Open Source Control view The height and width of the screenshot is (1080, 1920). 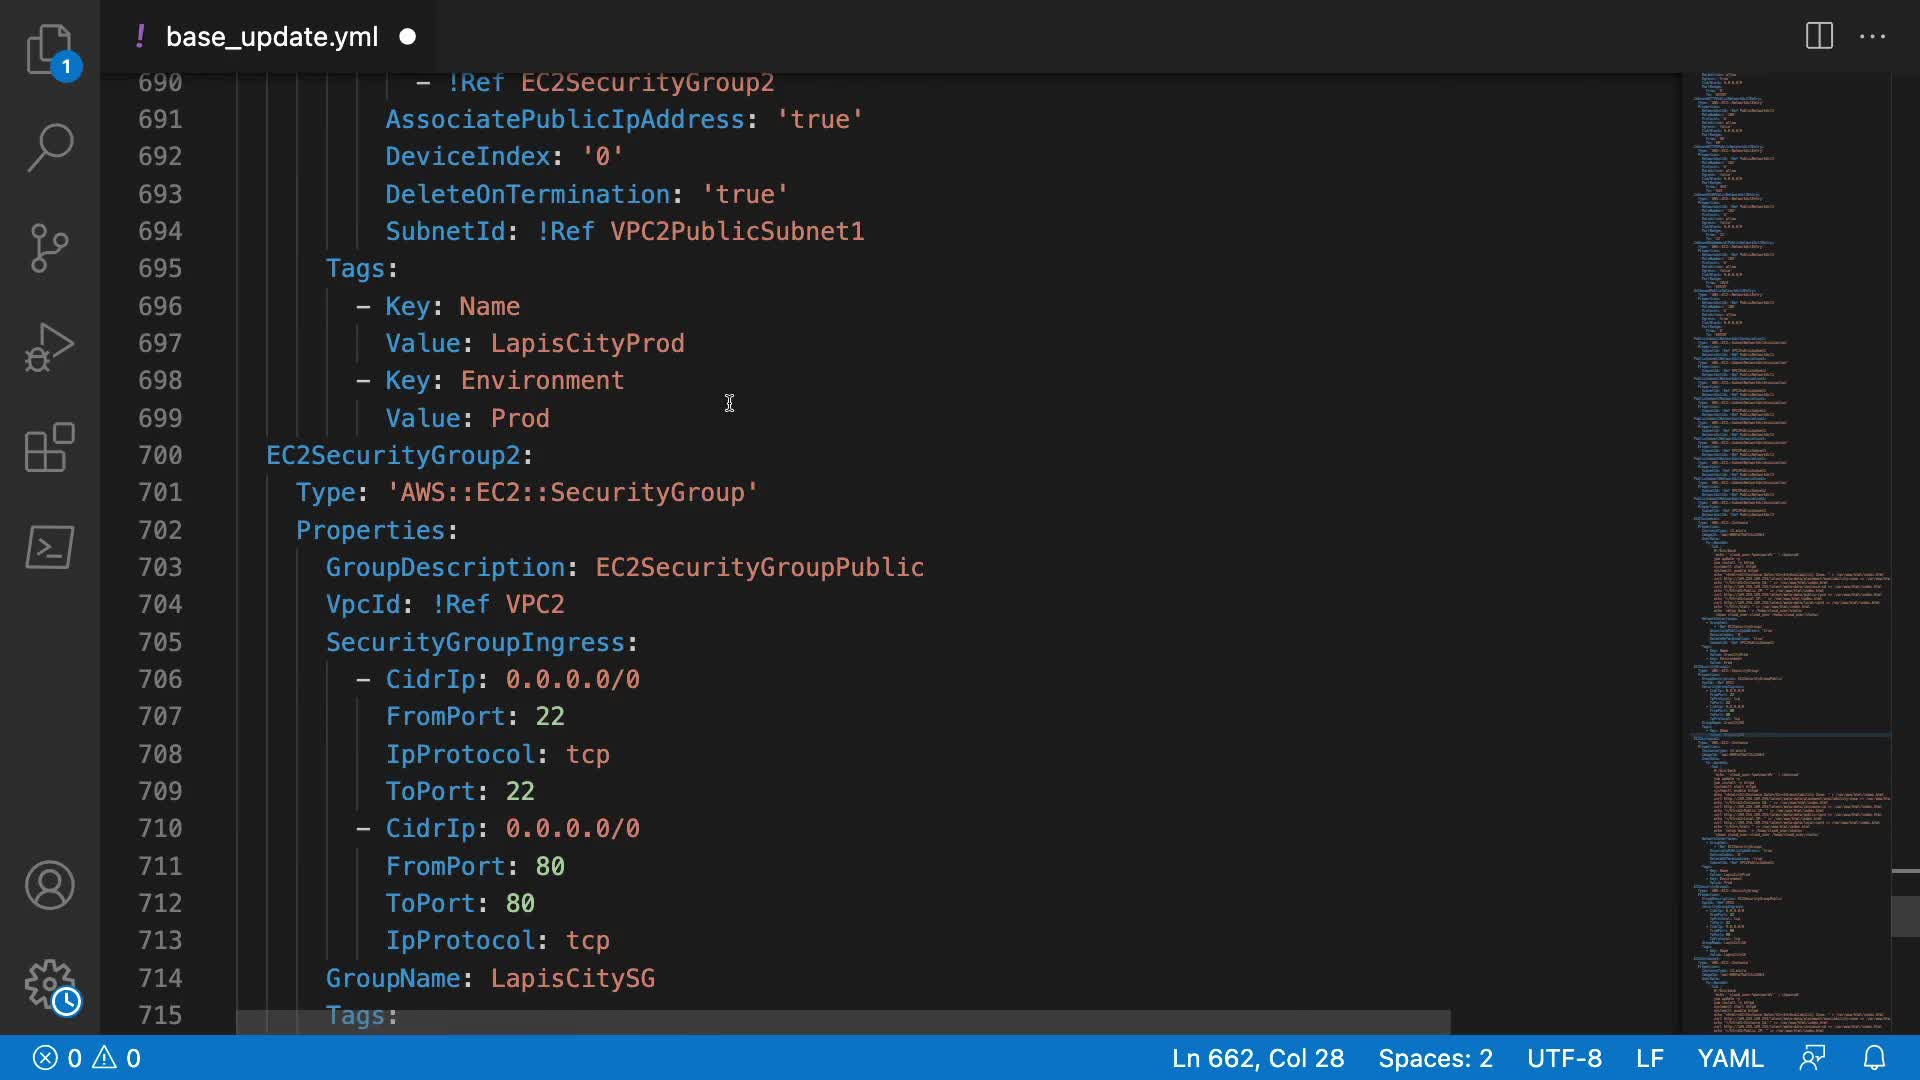(49, 247)
